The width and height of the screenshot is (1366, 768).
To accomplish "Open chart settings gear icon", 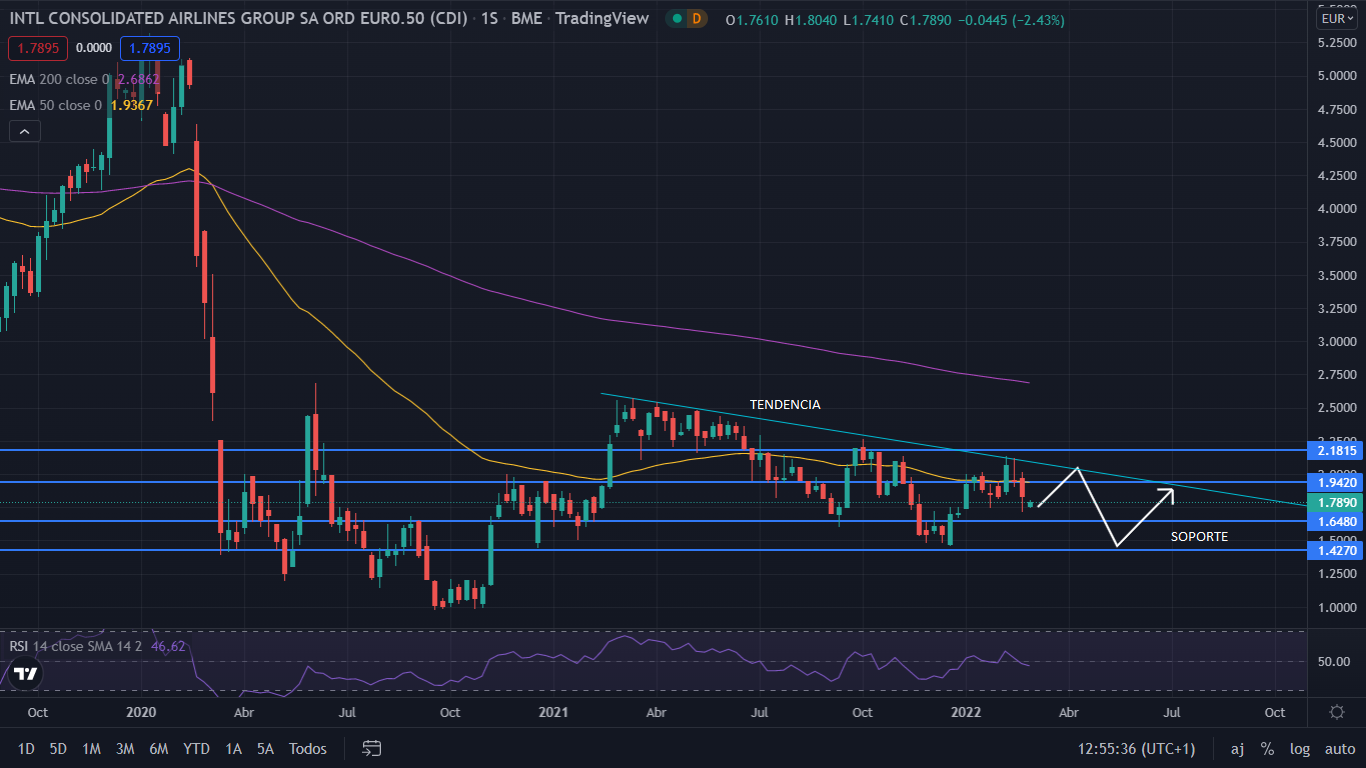I will tap(1336, 712).
